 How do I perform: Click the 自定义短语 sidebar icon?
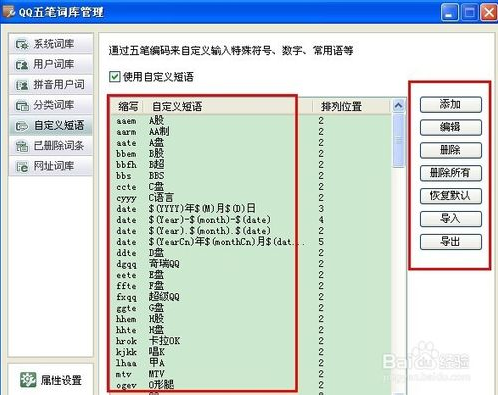pos(22,126)
